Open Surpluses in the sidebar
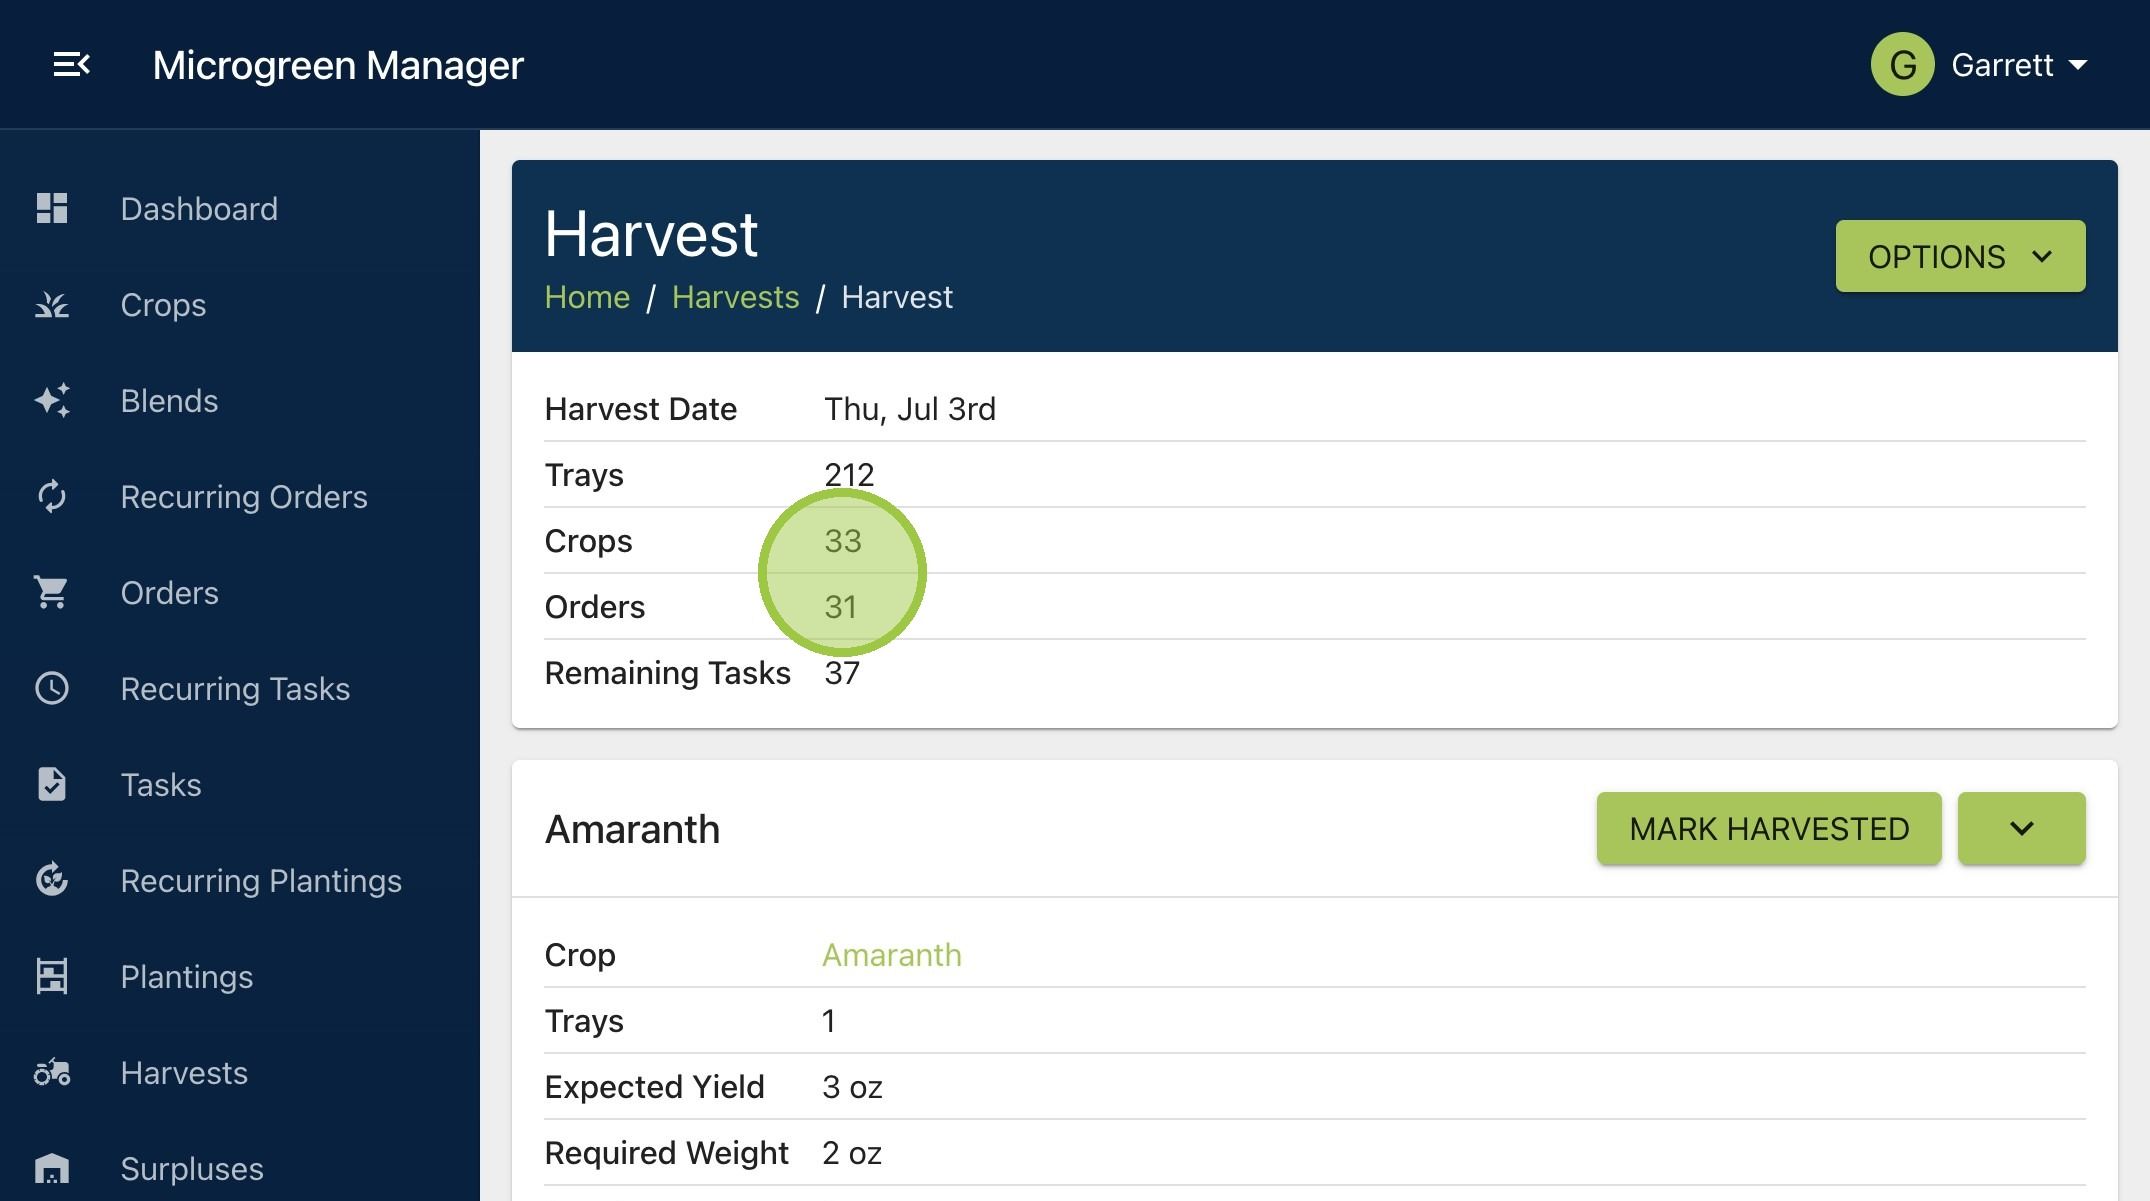 [192, 1168]
